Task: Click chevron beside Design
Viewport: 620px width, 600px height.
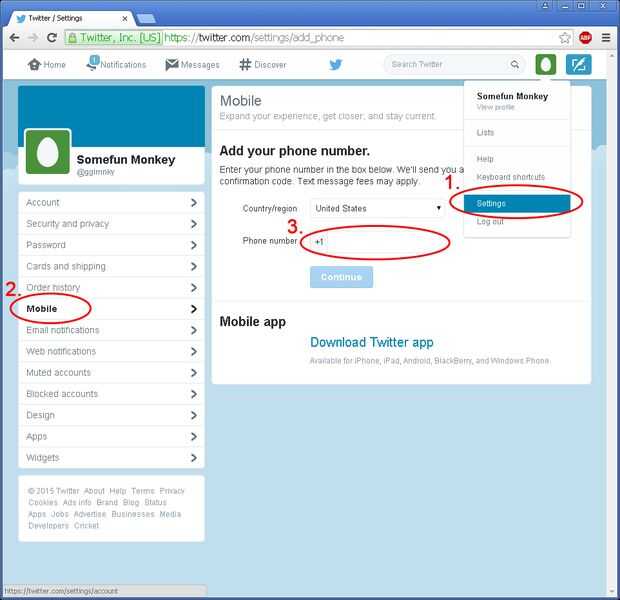Action: (194, 415)
